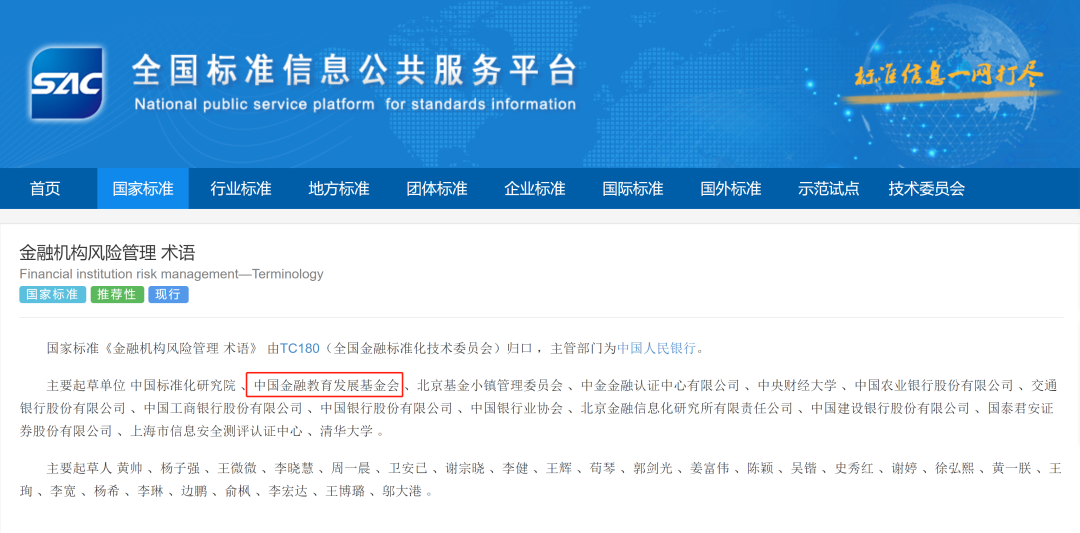Click the SAC logo icon
The width and height of the screenshot is (1080, 533).
[x=67, y=83]
